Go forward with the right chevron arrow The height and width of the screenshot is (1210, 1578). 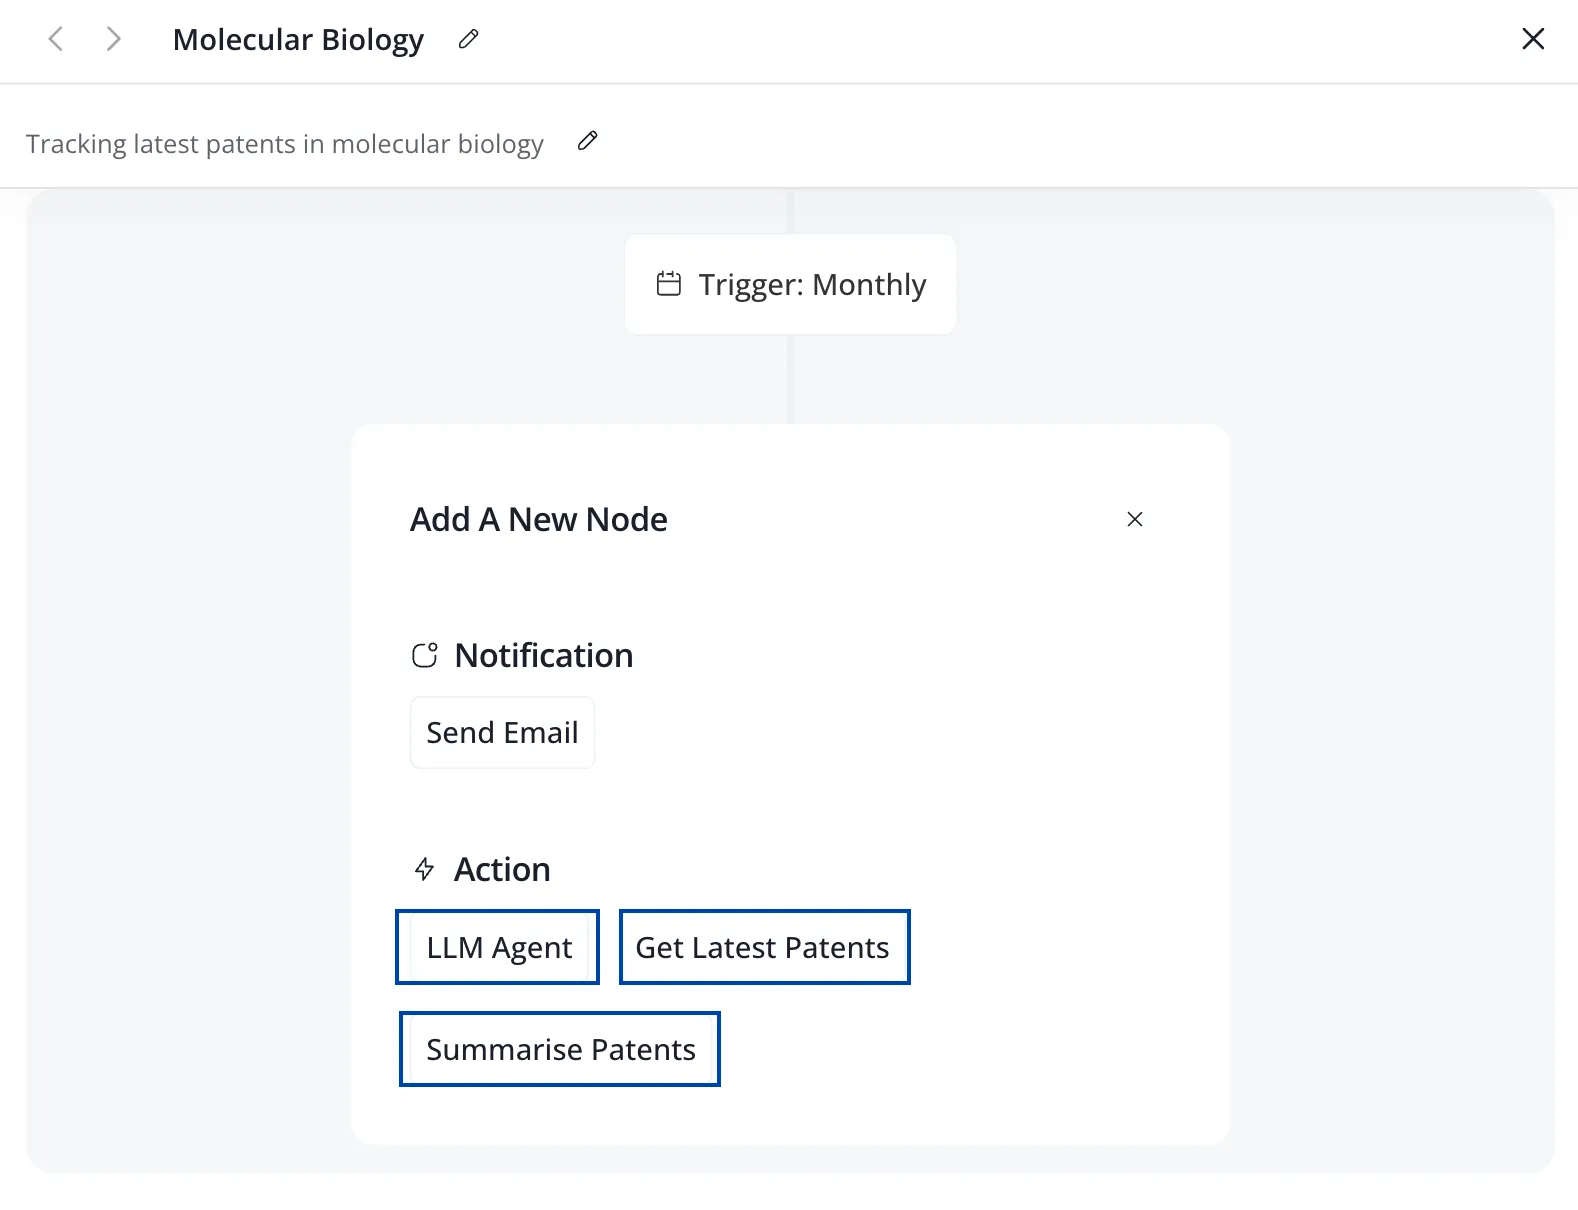pyautogui.click(x=113, y=39)
